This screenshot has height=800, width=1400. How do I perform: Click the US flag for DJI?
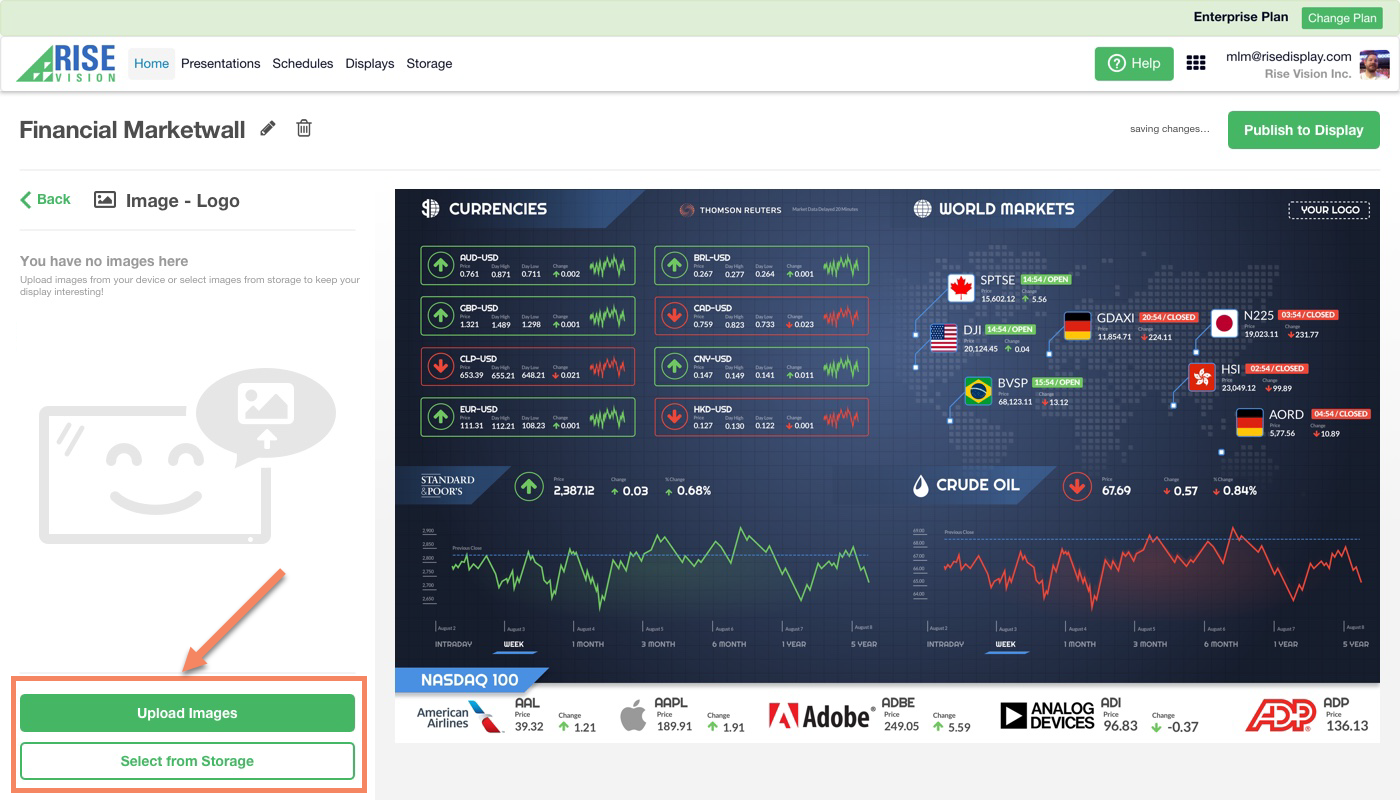[943, 338]
